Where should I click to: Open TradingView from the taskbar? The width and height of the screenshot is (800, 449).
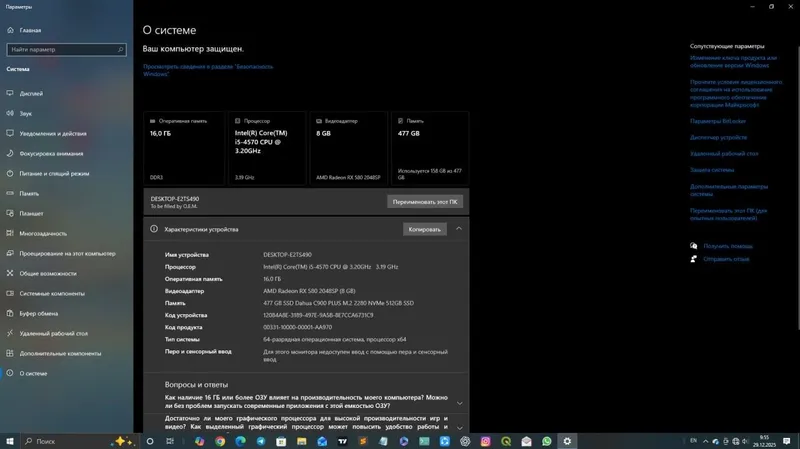pos(342,441)
